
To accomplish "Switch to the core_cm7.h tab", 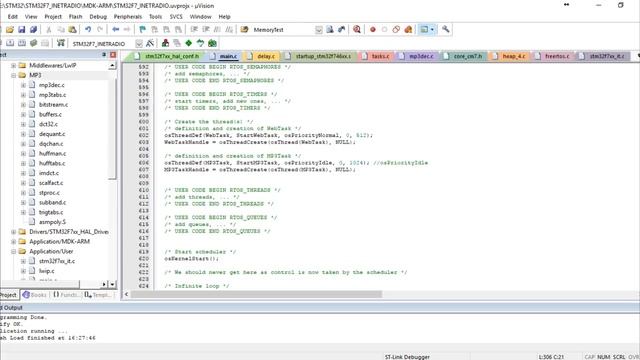I will [x=464, y=56].
